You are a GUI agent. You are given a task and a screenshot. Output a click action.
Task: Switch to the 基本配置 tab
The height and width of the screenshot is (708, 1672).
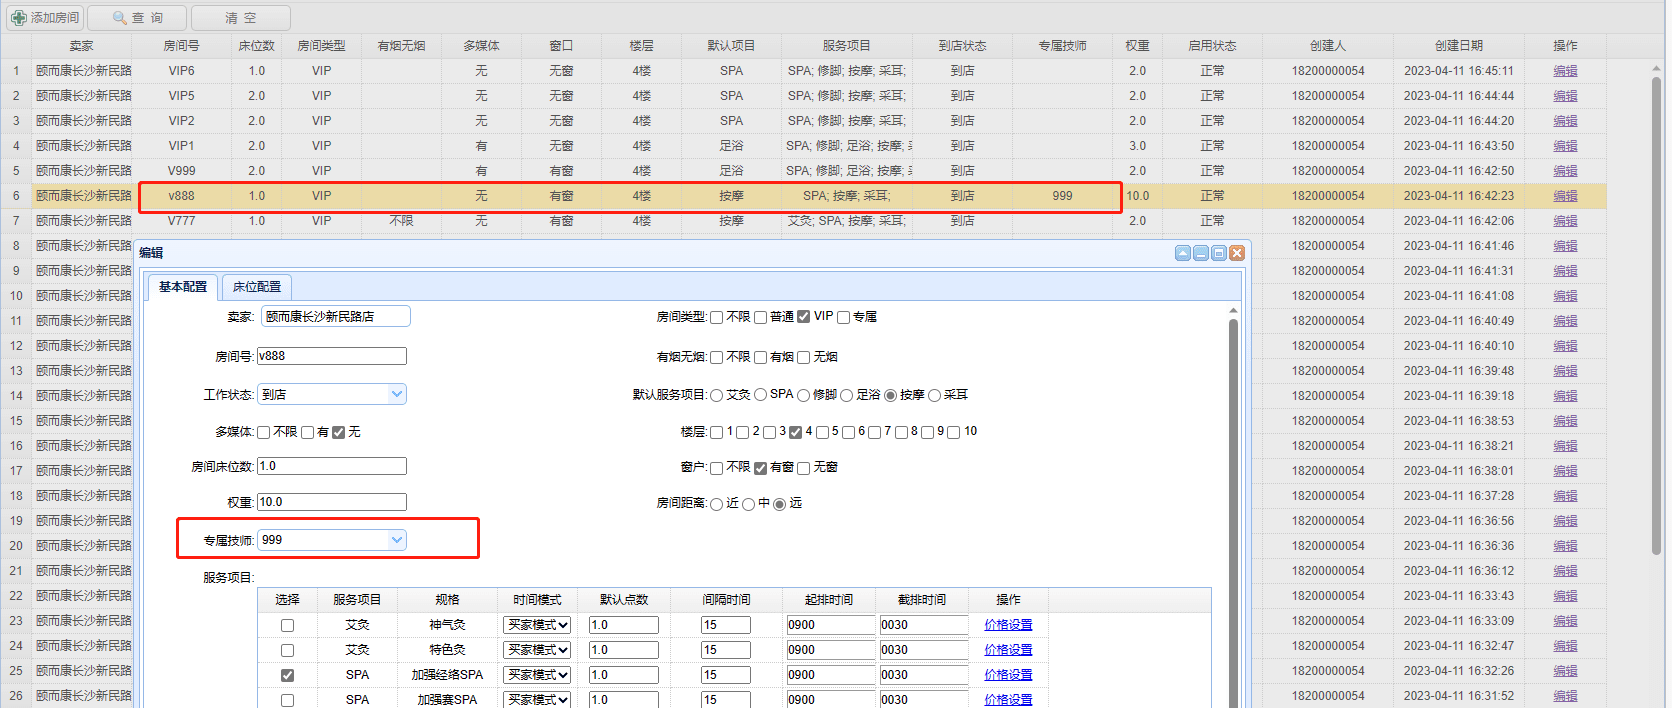point(183,287)
